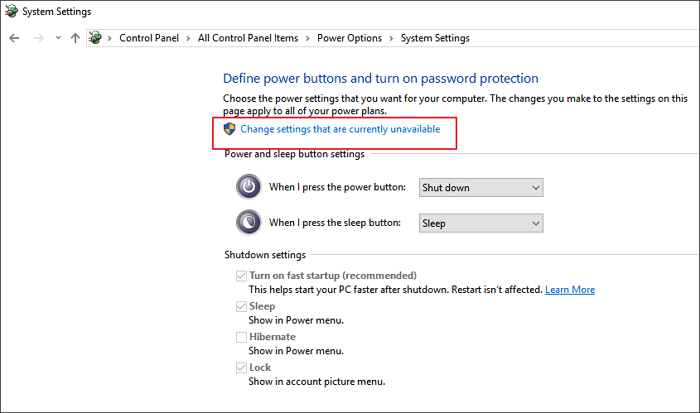Click the Control Panel address bar icon
Viewport: 700px width, 413px height.
coord(96,38)
